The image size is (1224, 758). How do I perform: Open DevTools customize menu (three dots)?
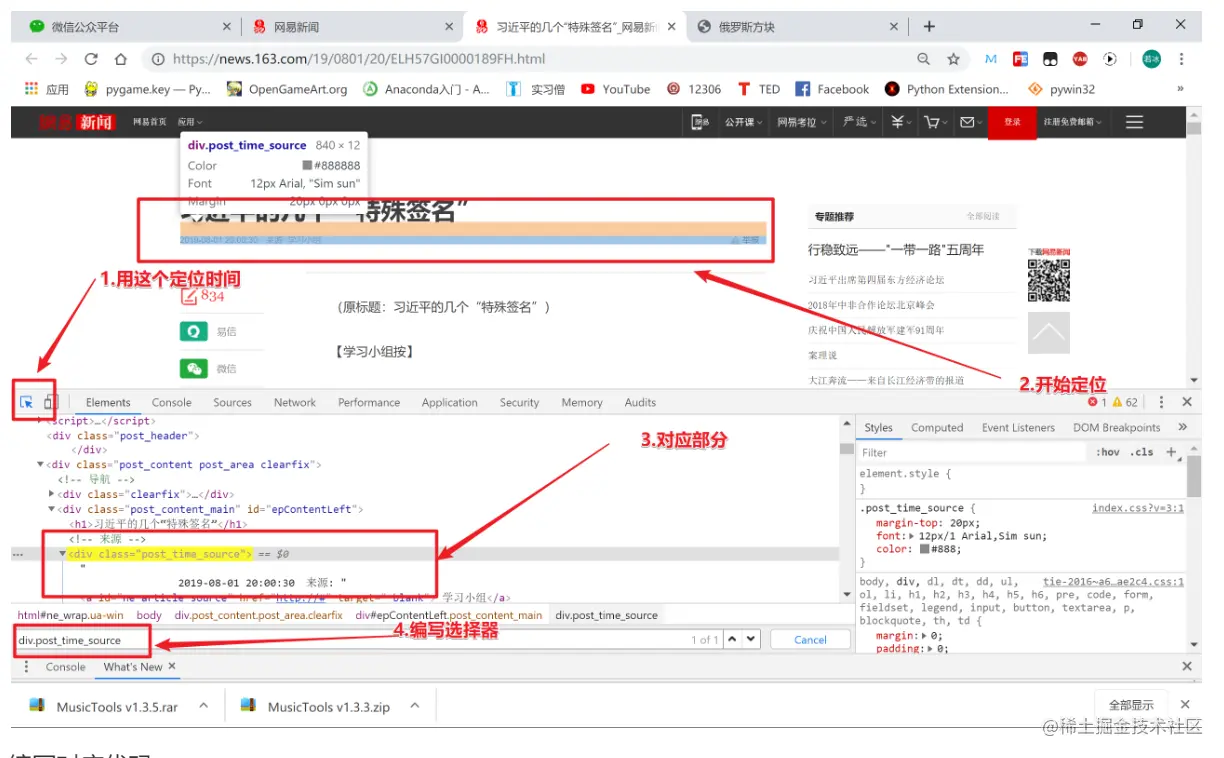[1161, 401]
